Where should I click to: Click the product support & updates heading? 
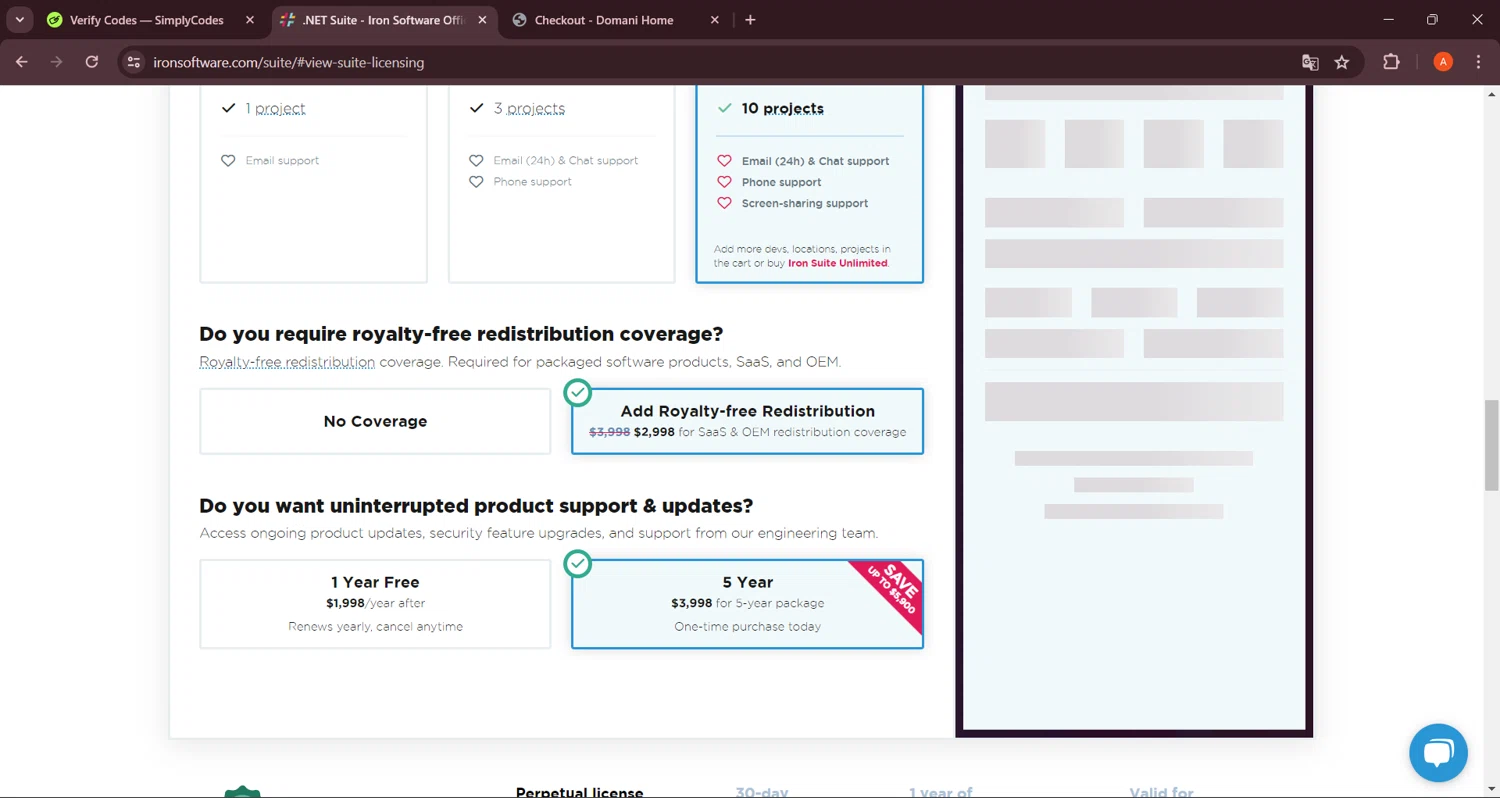[476, 506]
